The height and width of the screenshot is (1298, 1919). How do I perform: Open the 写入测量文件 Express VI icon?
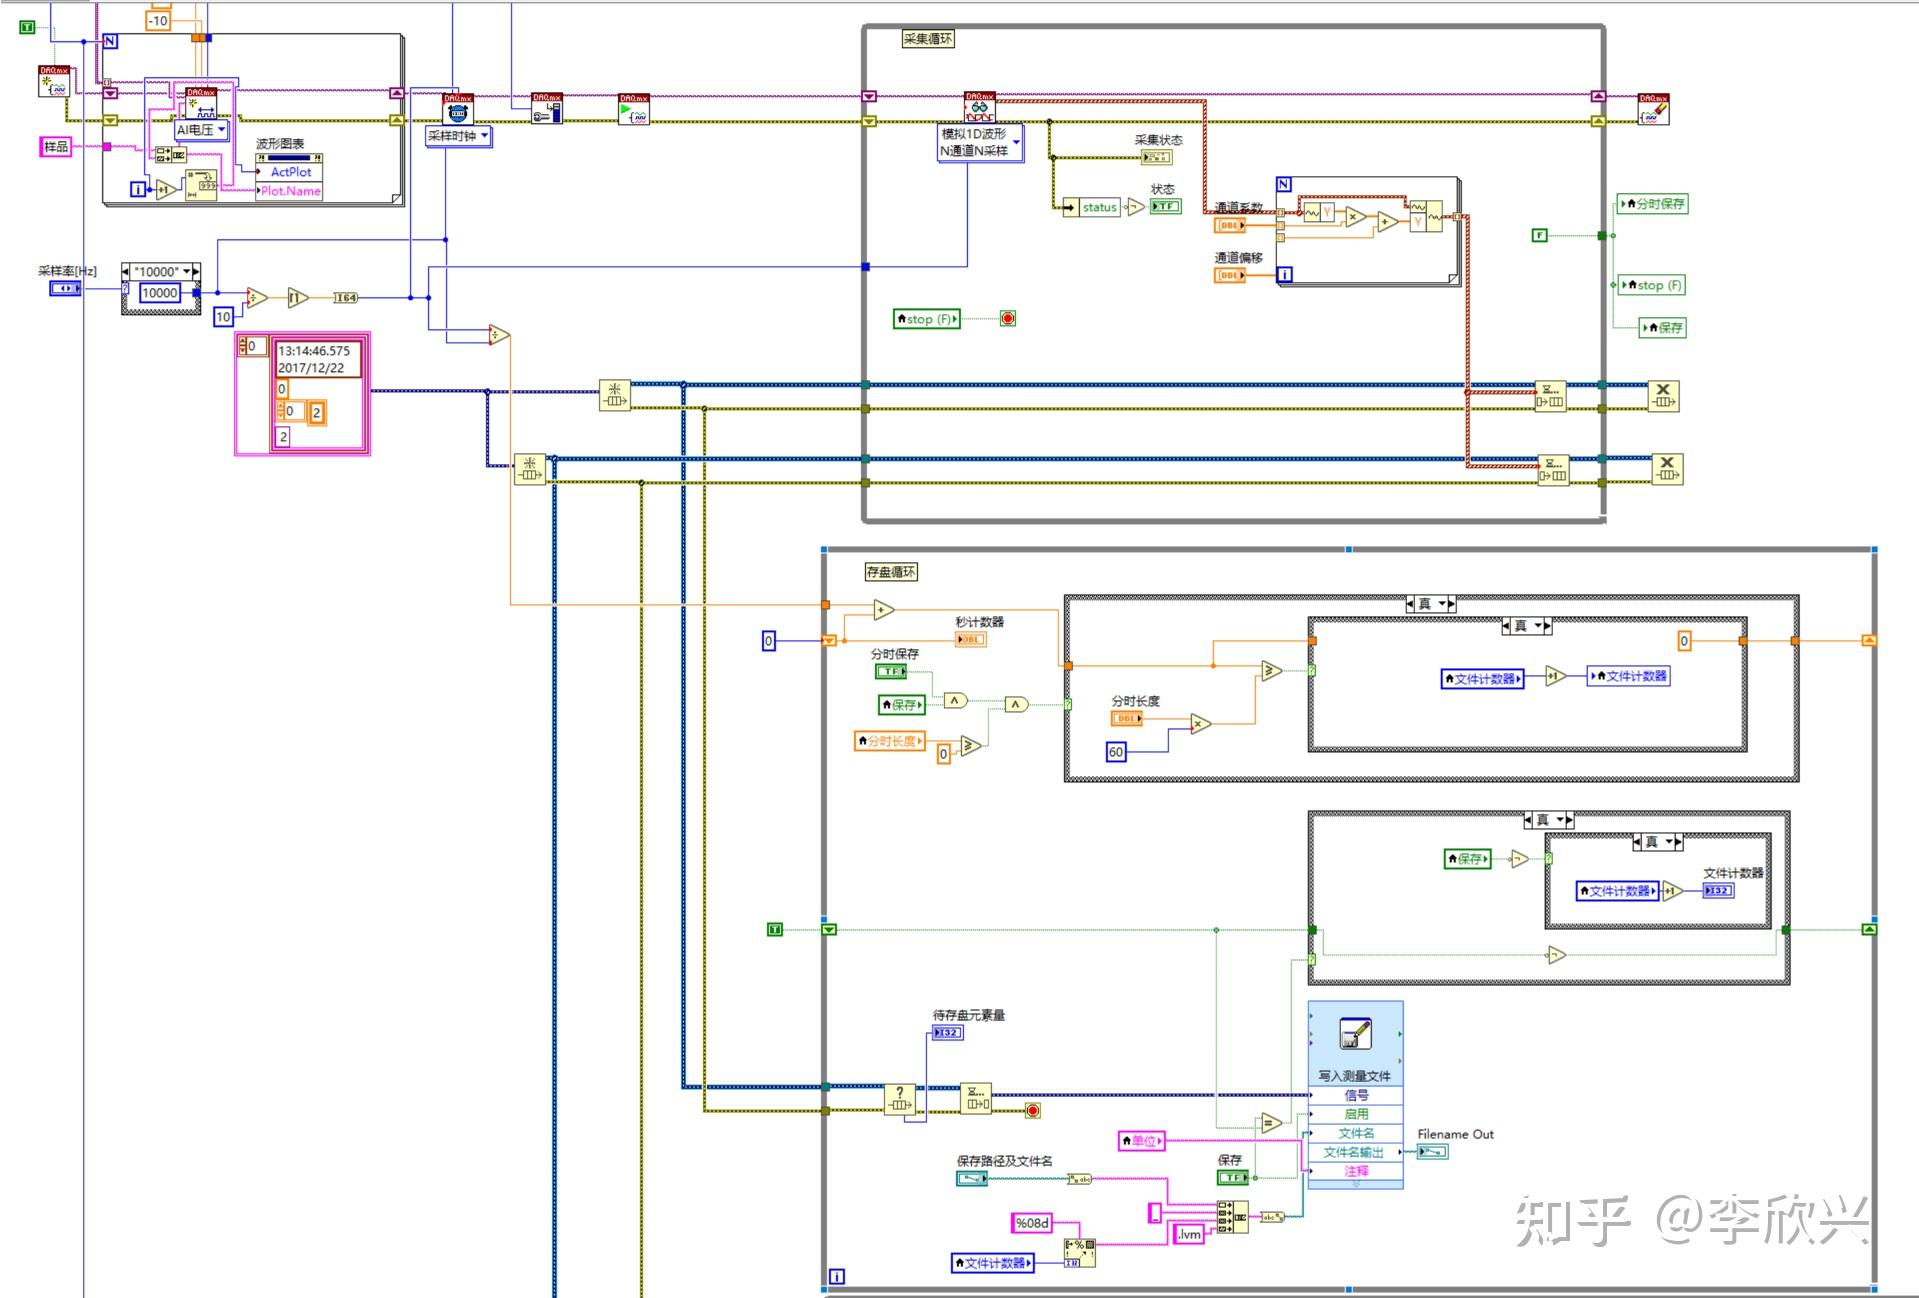coord(1356,1035)
